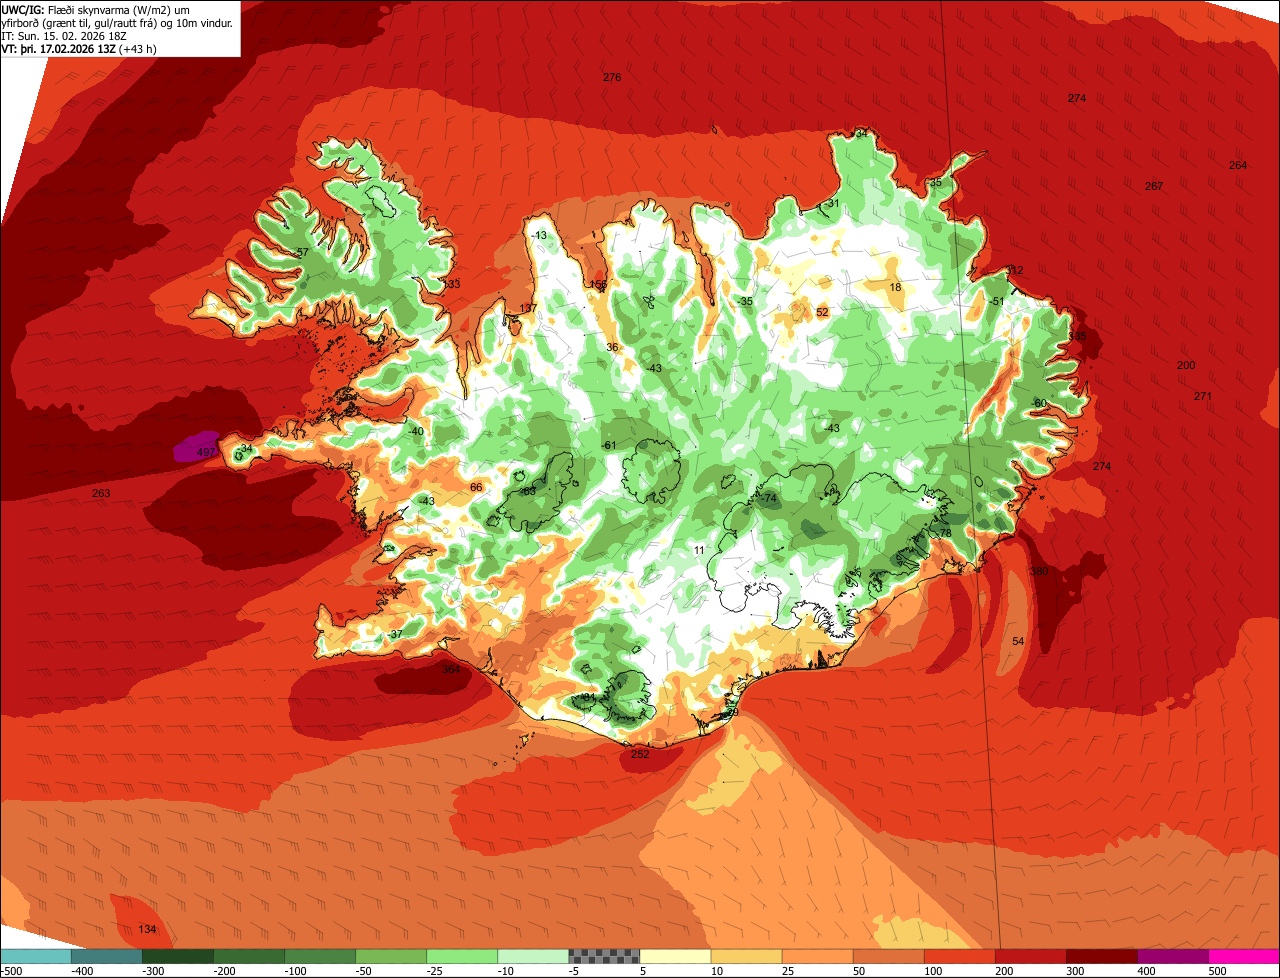
Task: Click the 100 to 200 red-orange swatch
Action: tap(959, 956)
